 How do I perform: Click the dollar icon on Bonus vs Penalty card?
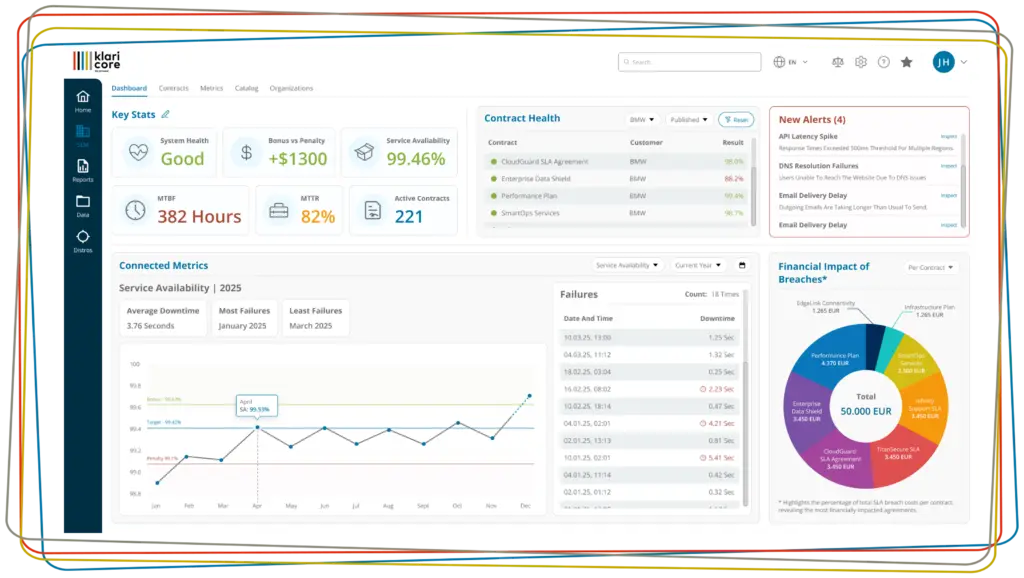tap(246, 152)
